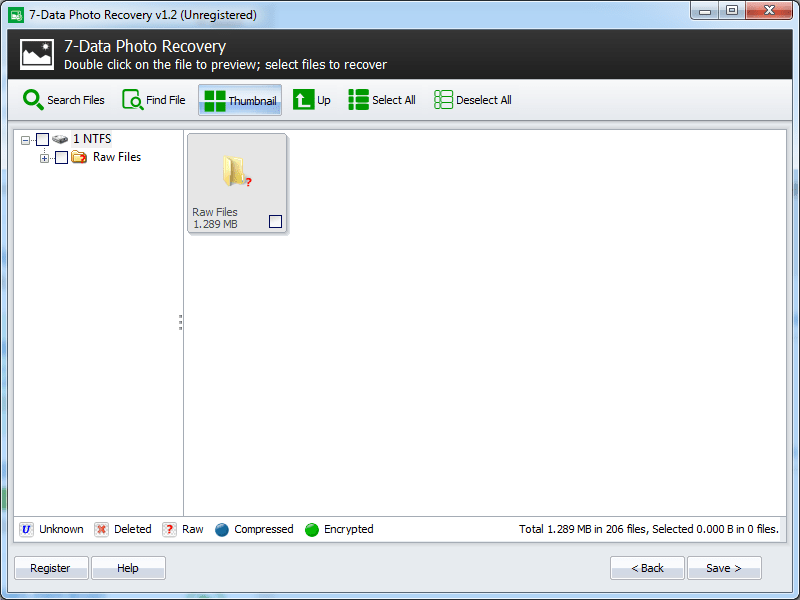Check the Raw Files checkbox in tree
Screen dimensions: 800x600
point(61,157)
